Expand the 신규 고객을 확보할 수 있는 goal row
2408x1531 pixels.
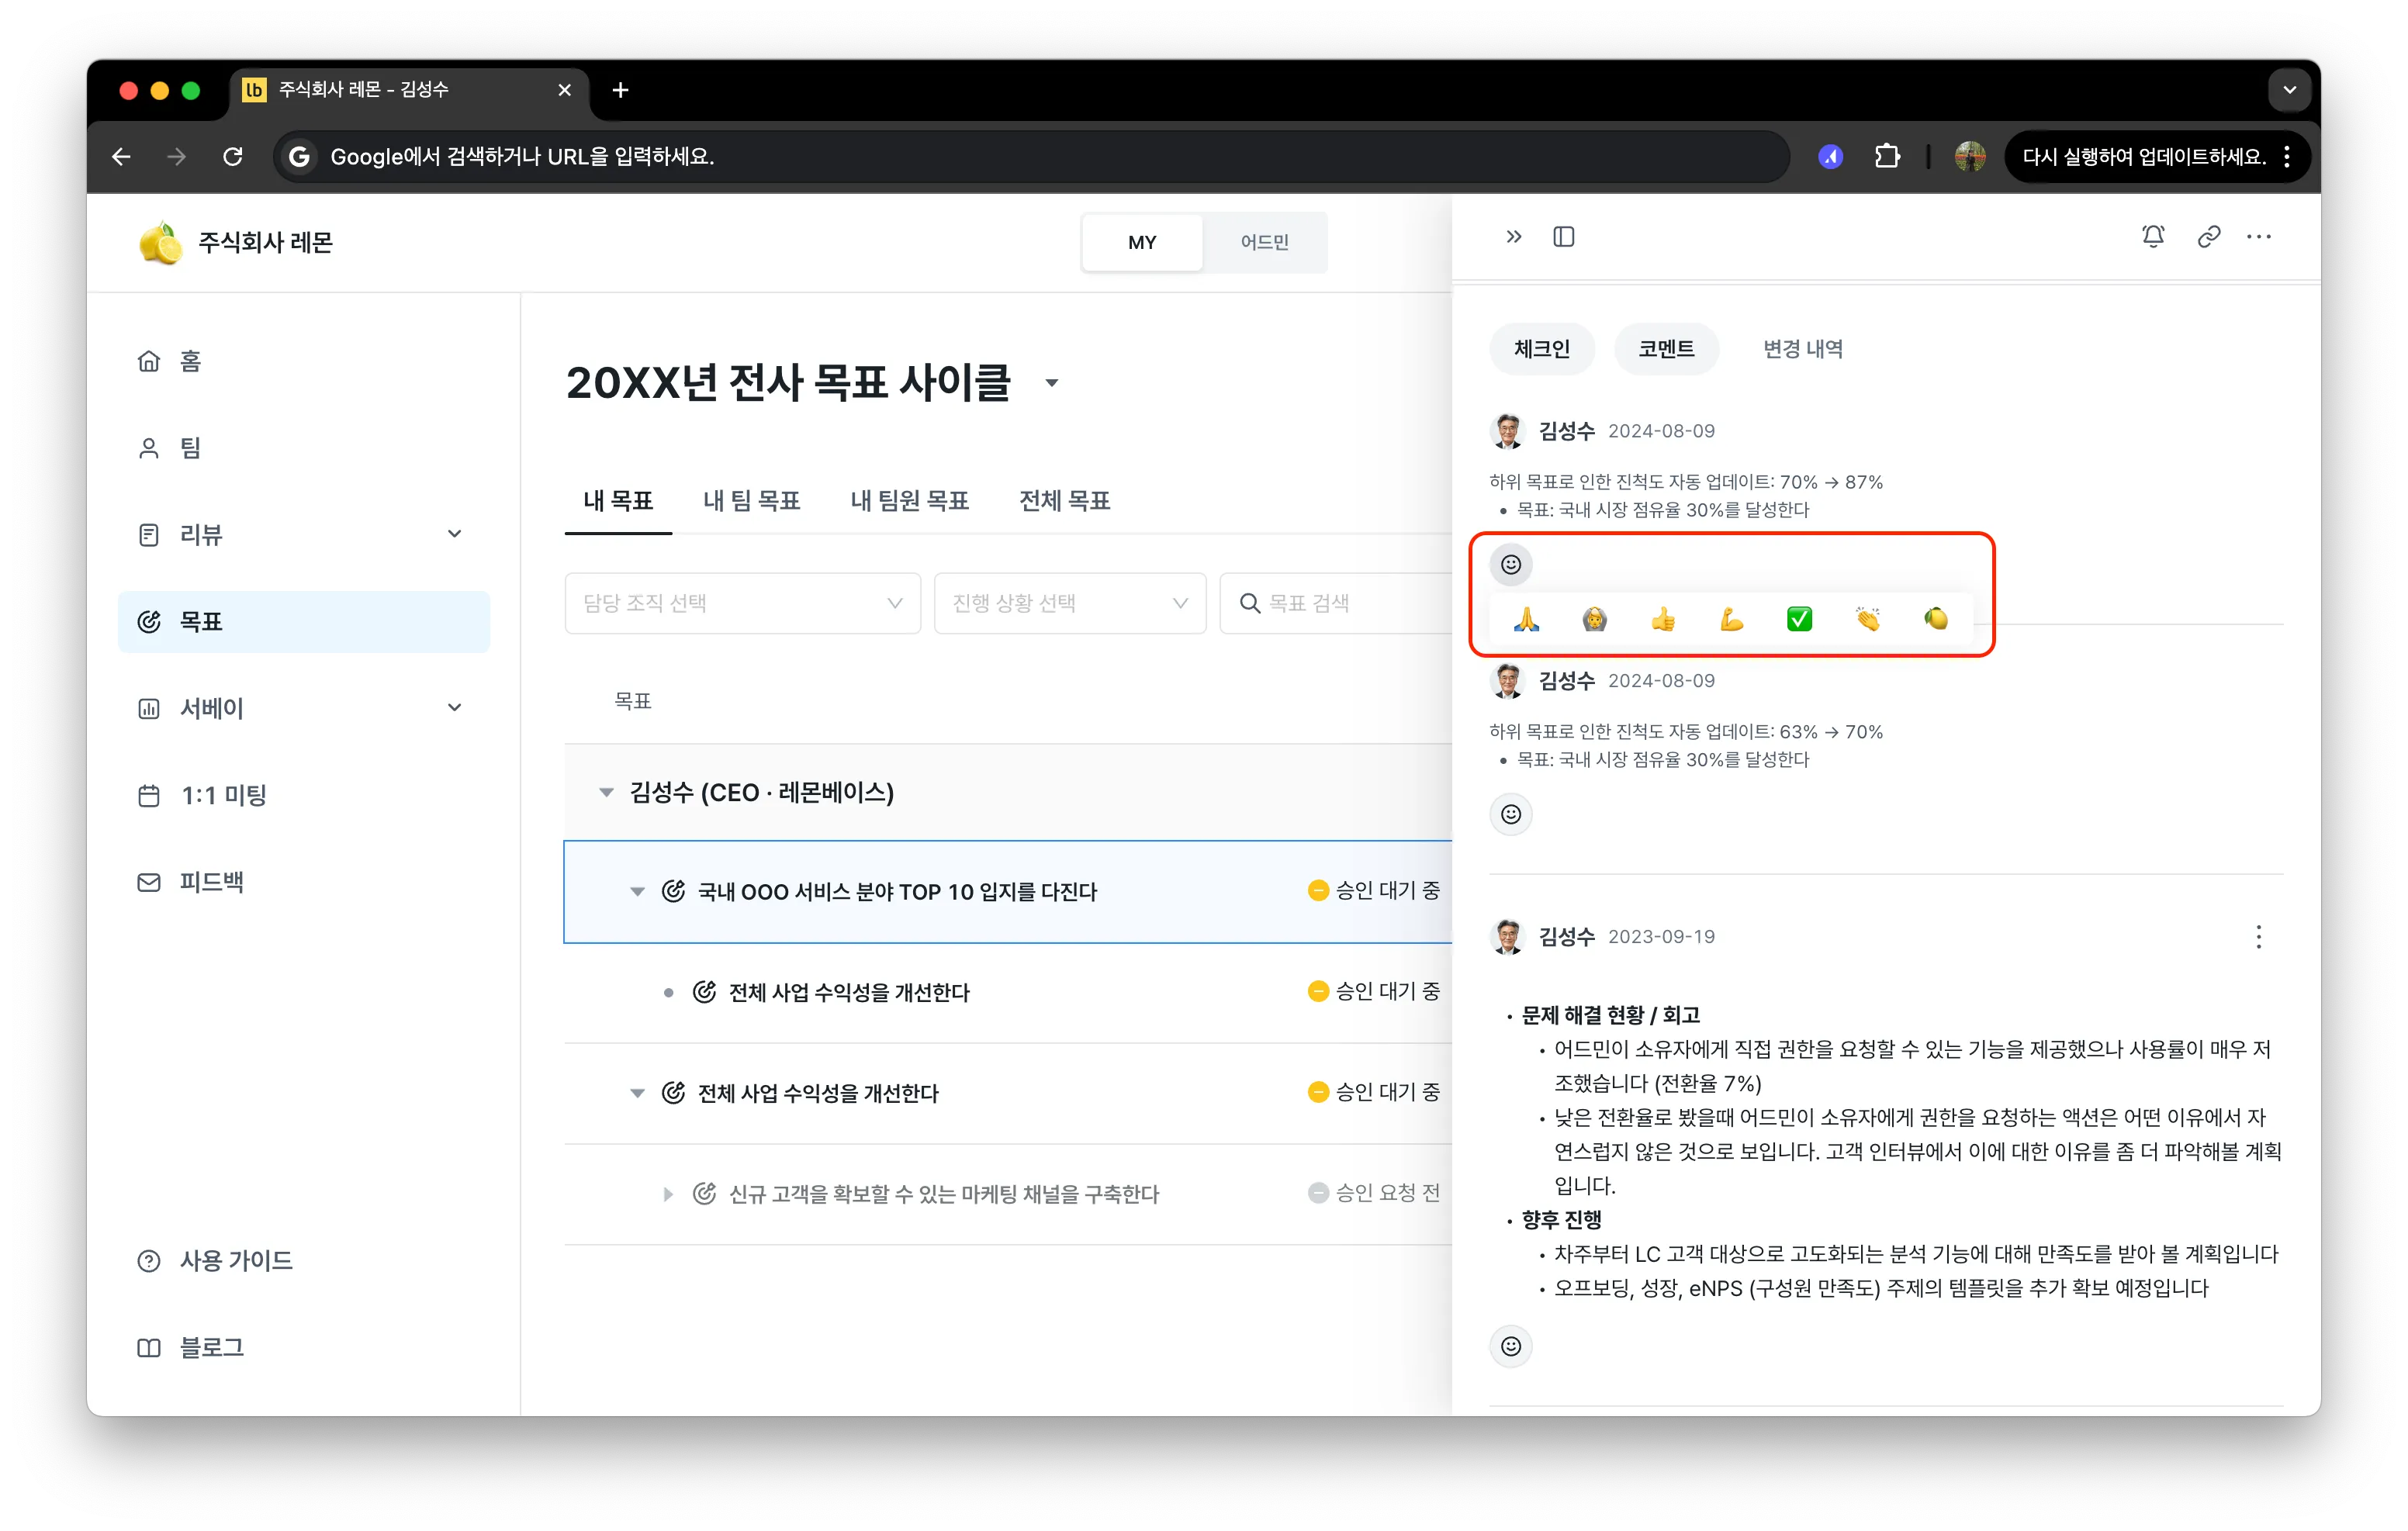tap(667, 1194)
